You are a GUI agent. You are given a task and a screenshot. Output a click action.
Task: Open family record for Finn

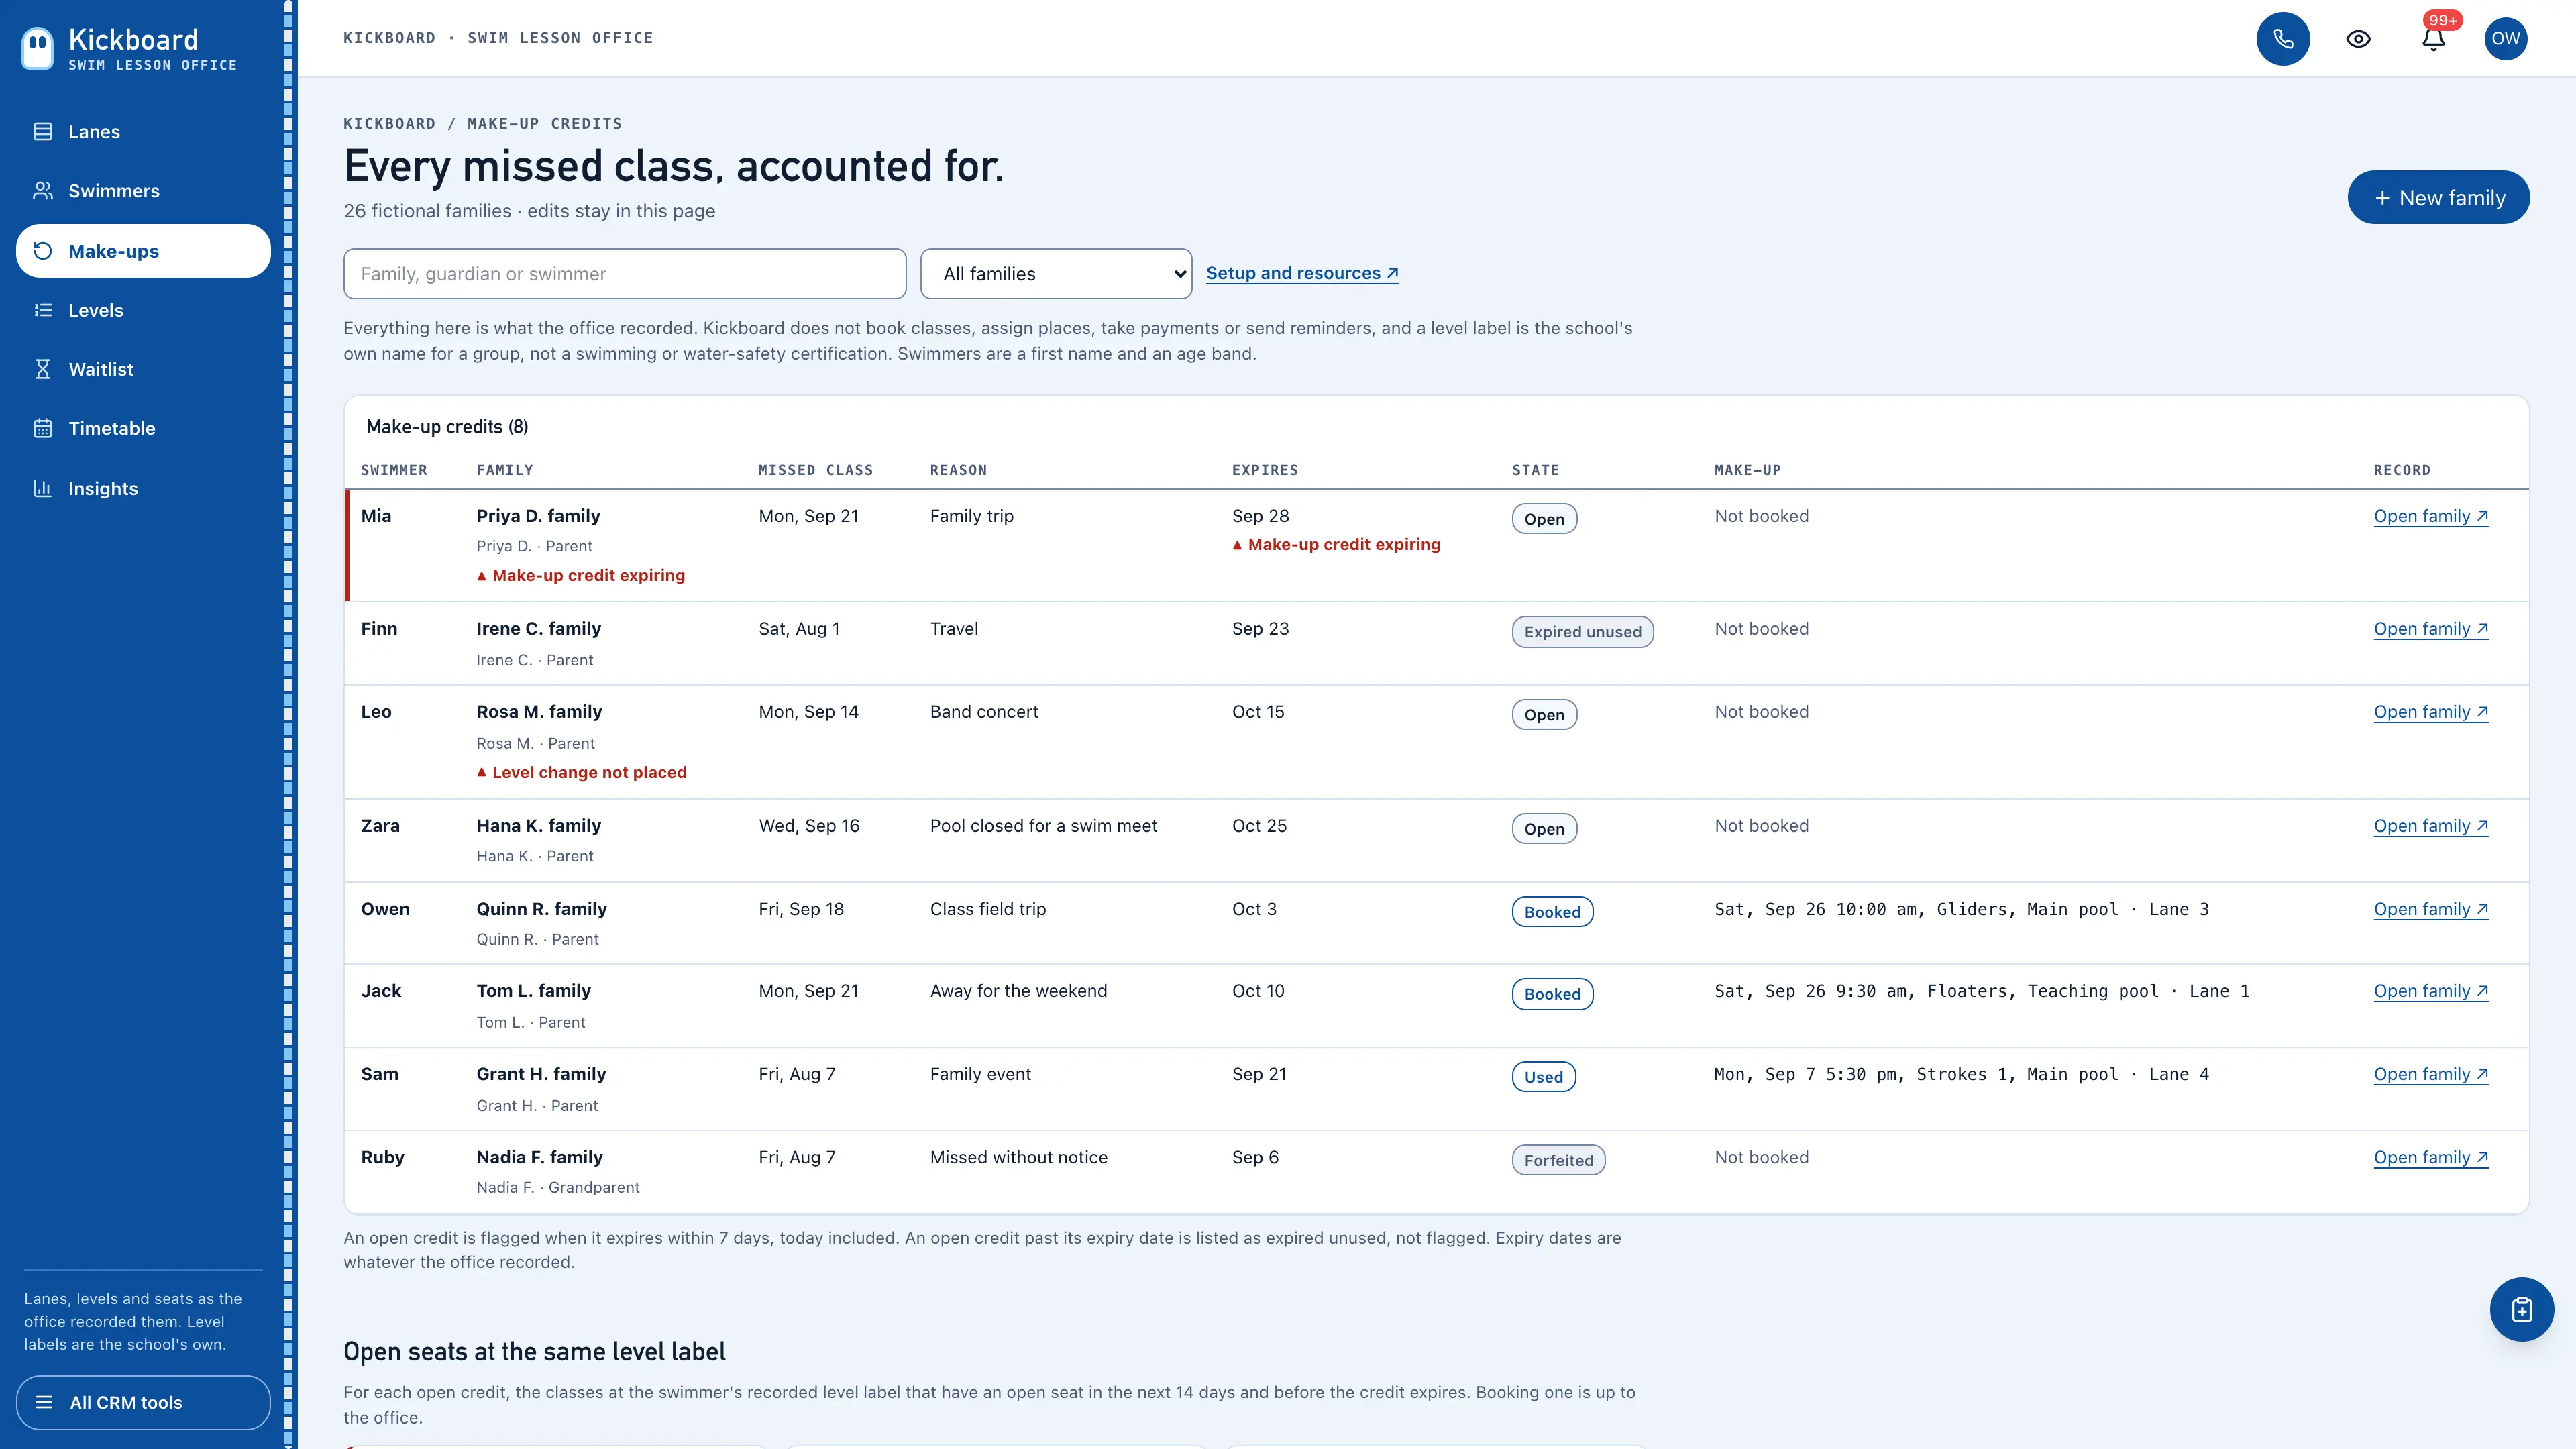pos(2431,629)
